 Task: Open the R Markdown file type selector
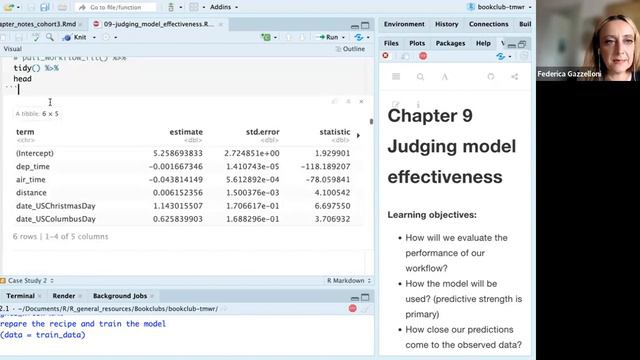[x=349, y=281]
